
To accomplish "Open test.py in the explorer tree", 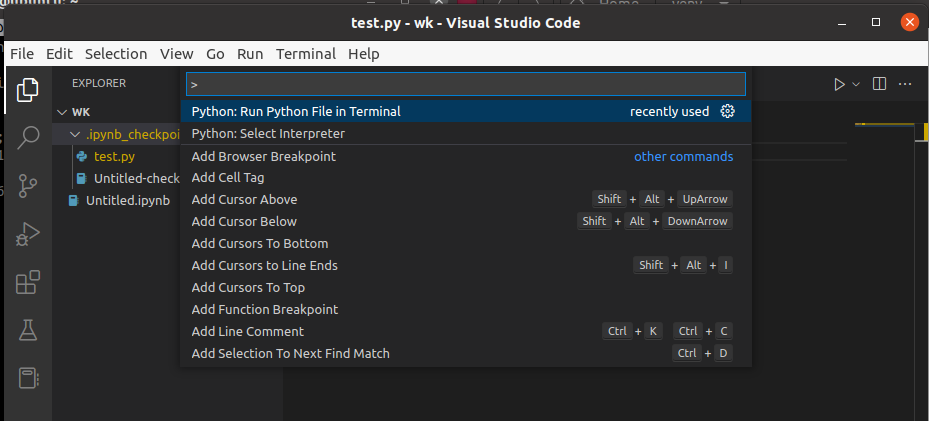I will [x=114, y=156].
